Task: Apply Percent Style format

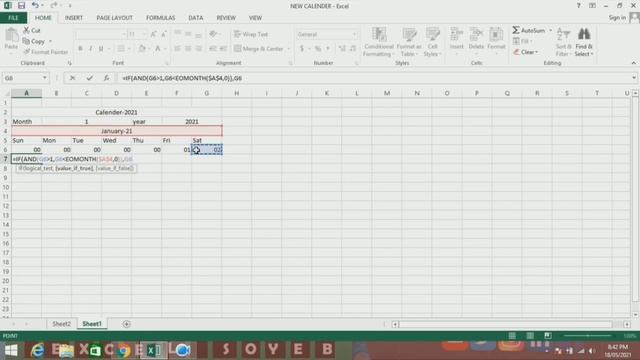Action: point(318,49)
